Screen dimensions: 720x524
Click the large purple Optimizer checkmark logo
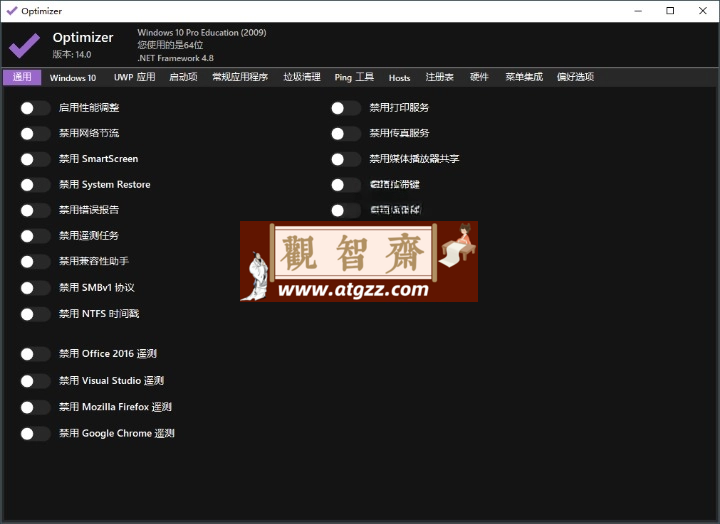click(x=24, y=45)
